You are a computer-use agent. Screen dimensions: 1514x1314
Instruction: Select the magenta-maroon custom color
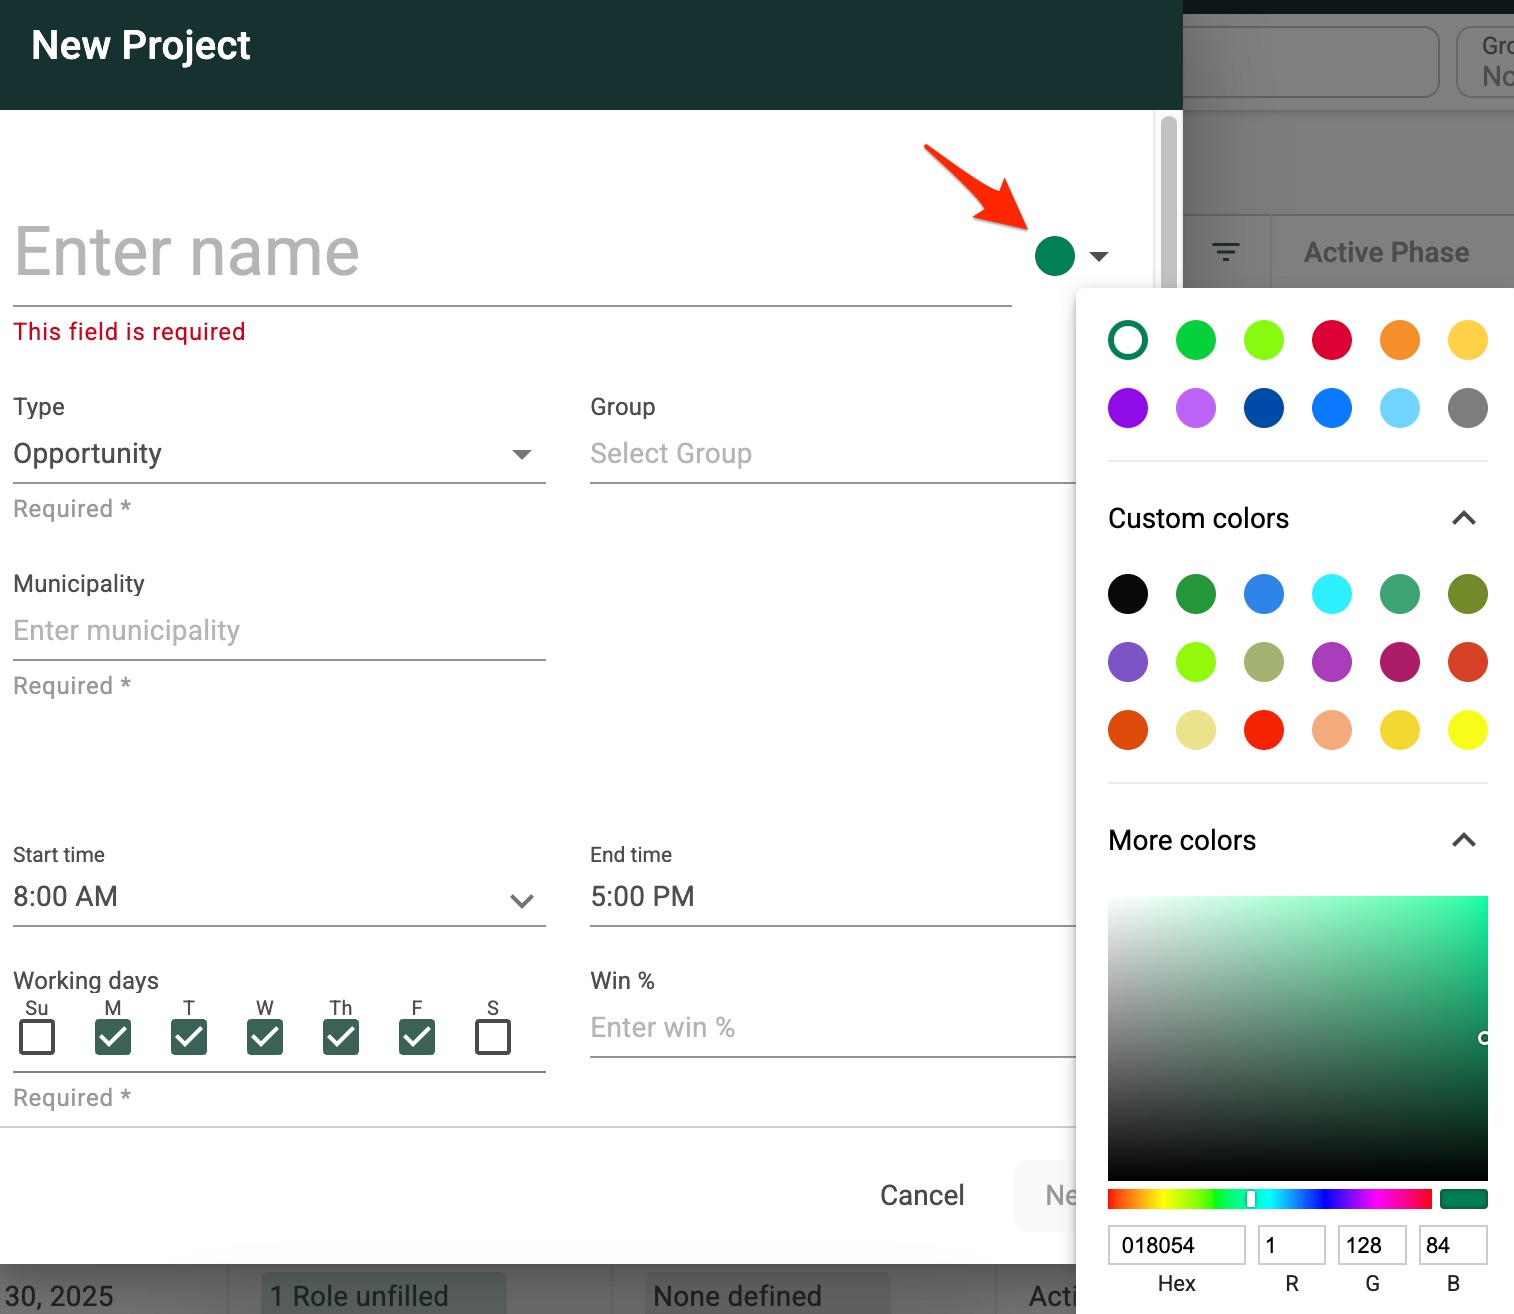(x=1400, y=662)
